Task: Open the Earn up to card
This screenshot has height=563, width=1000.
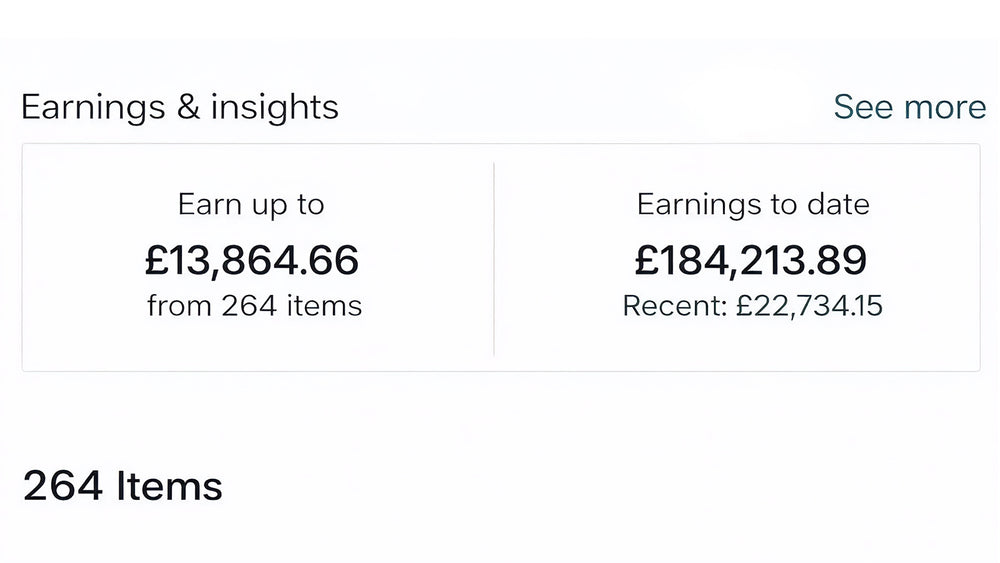Action: pos(258,257)
